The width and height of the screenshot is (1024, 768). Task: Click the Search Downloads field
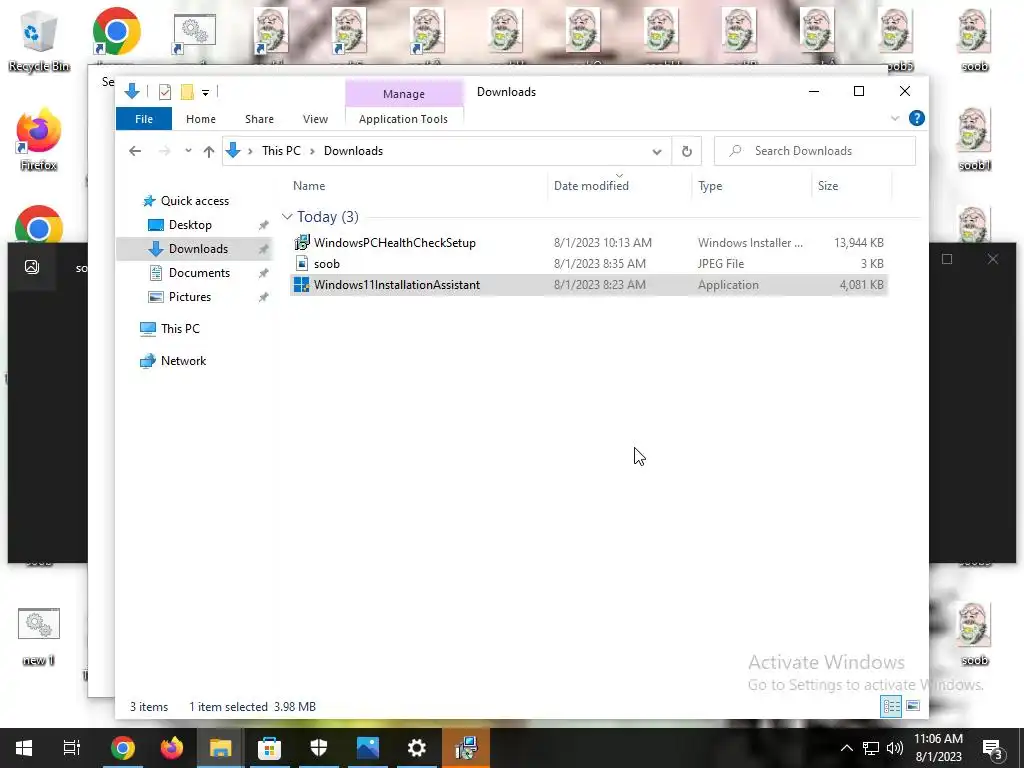815,151
